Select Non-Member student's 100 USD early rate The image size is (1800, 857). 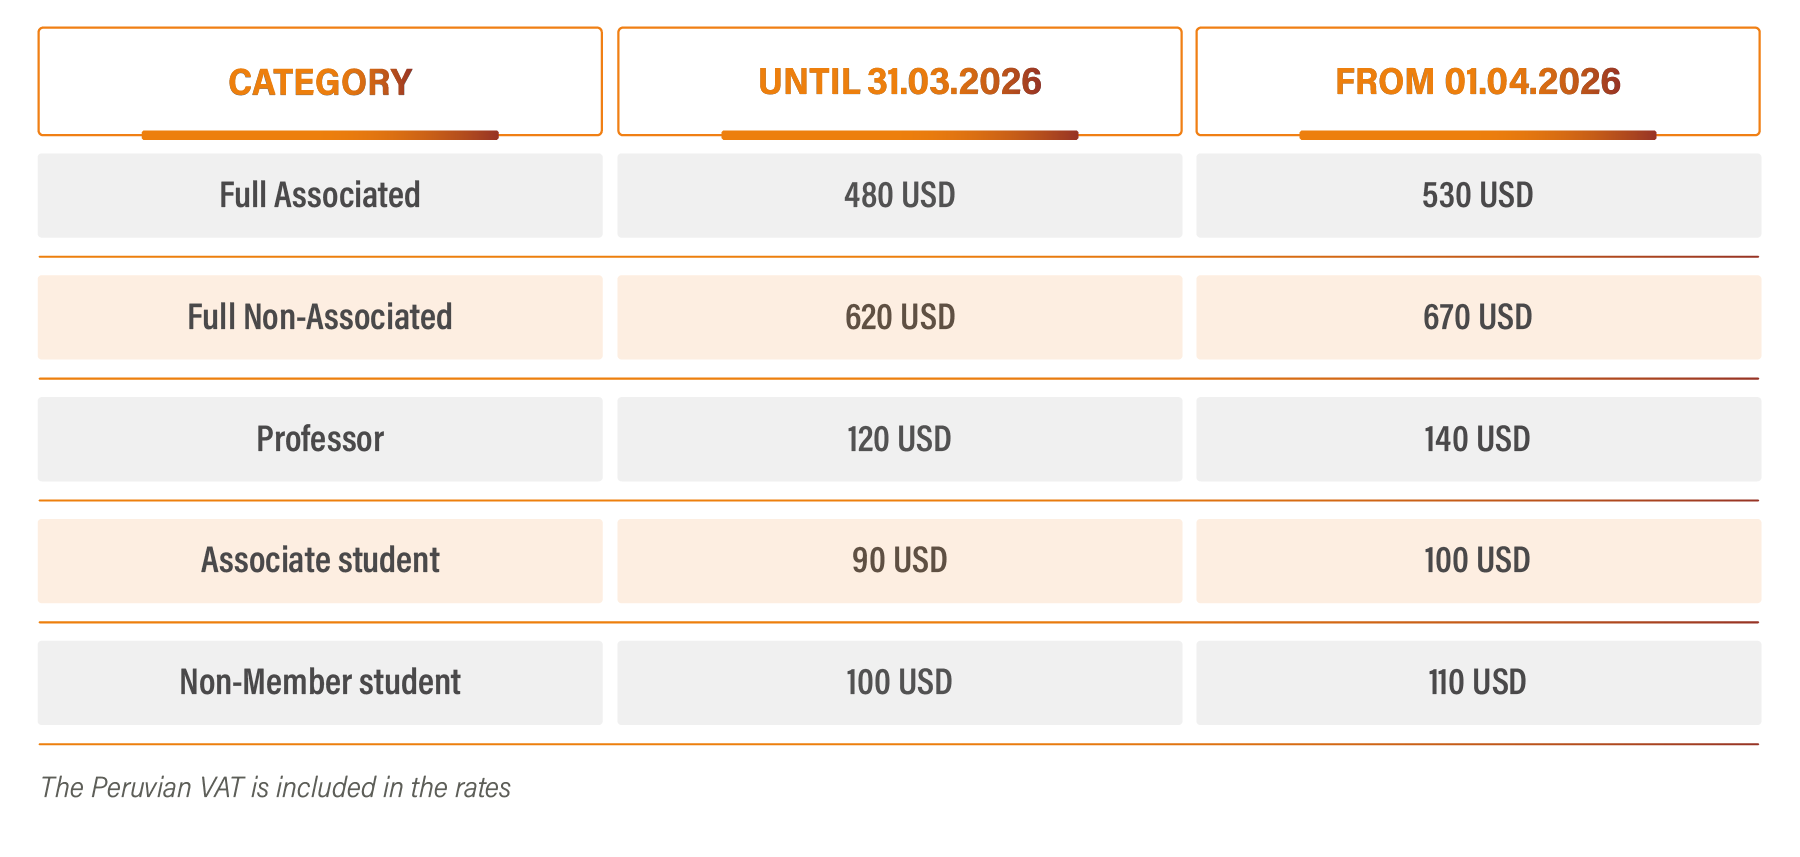899,682
